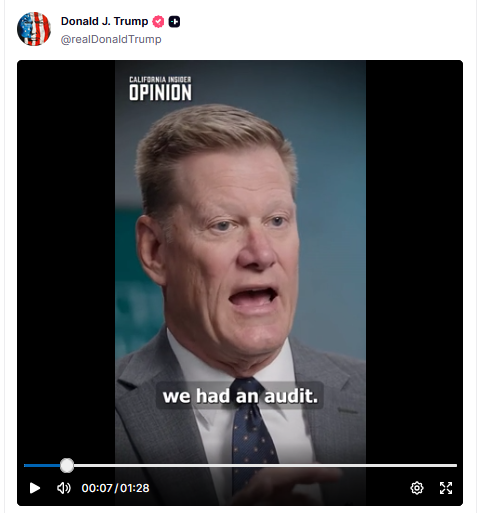
Task: Click the 01:28 total duration label
Action: point(135,488)
